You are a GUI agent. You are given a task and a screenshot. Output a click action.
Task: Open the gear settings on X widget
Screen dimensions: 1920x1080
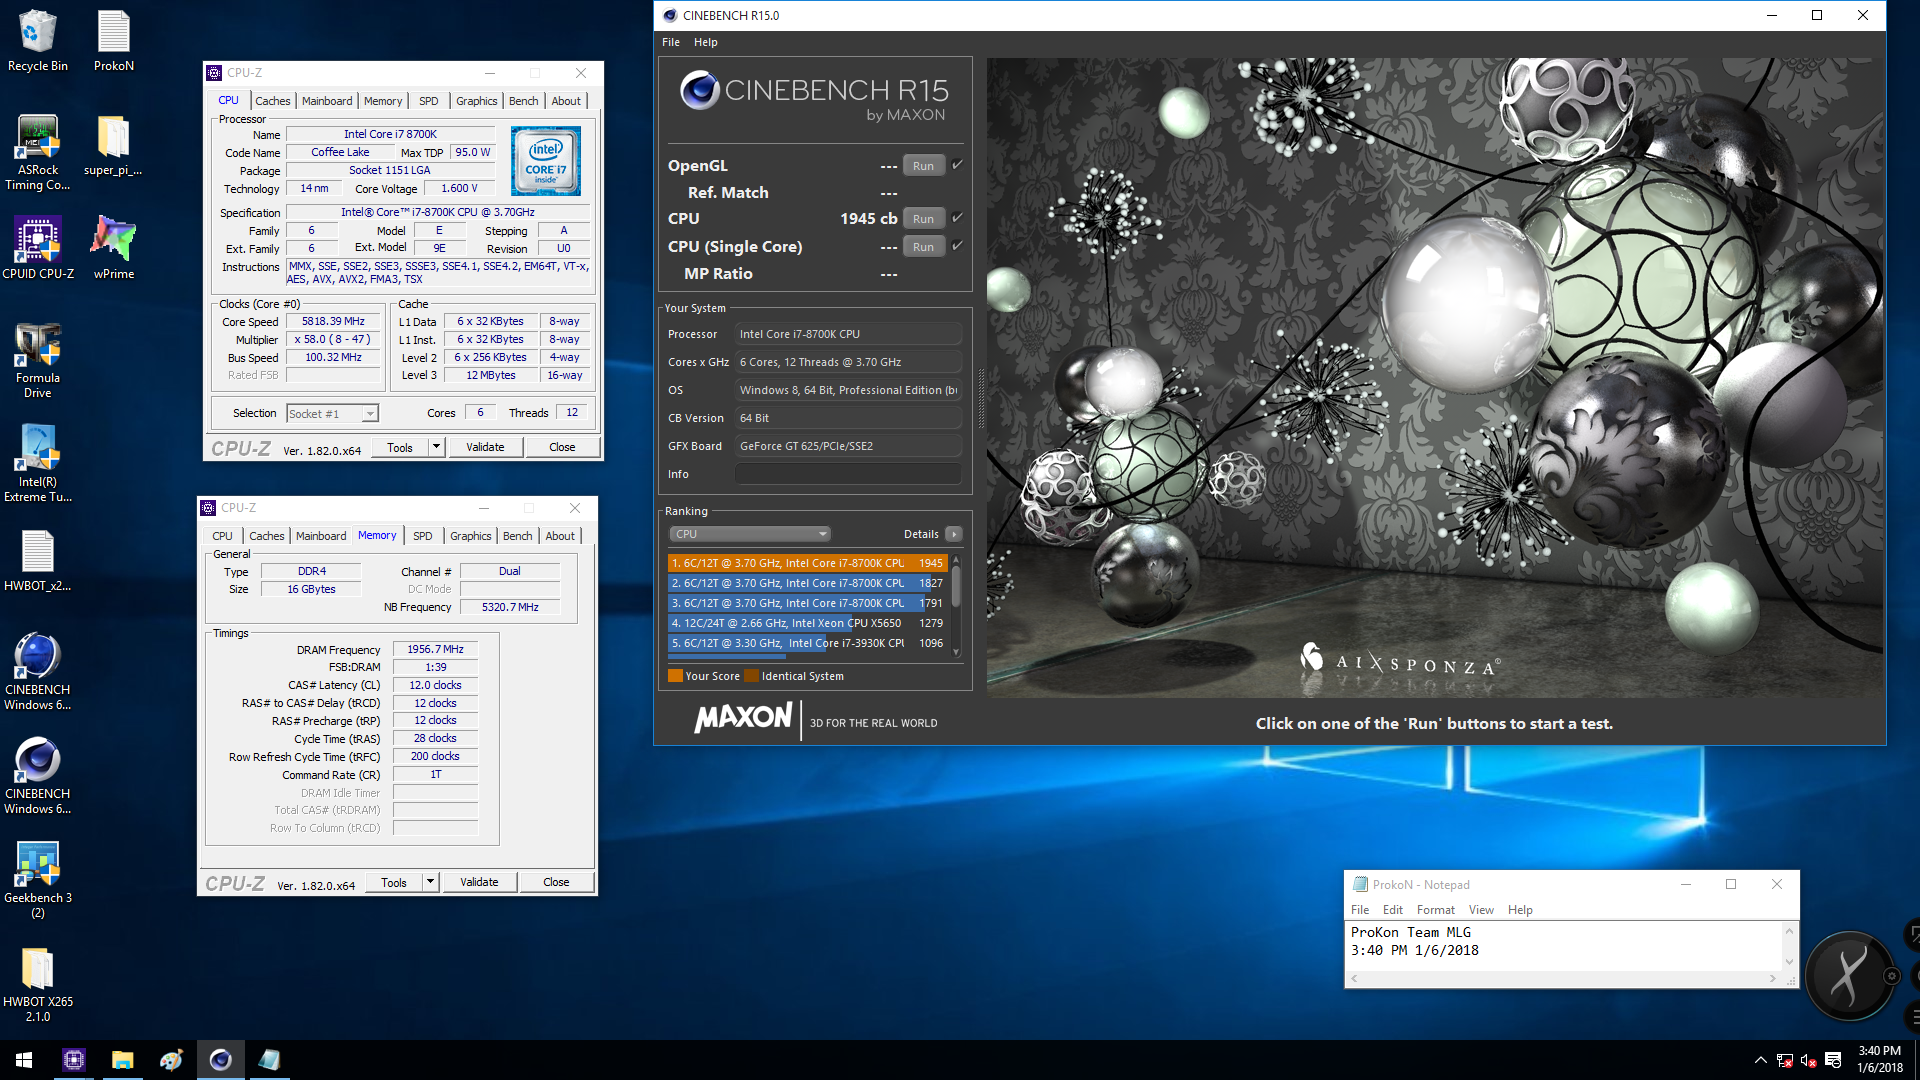click(x=1891, y=976)
